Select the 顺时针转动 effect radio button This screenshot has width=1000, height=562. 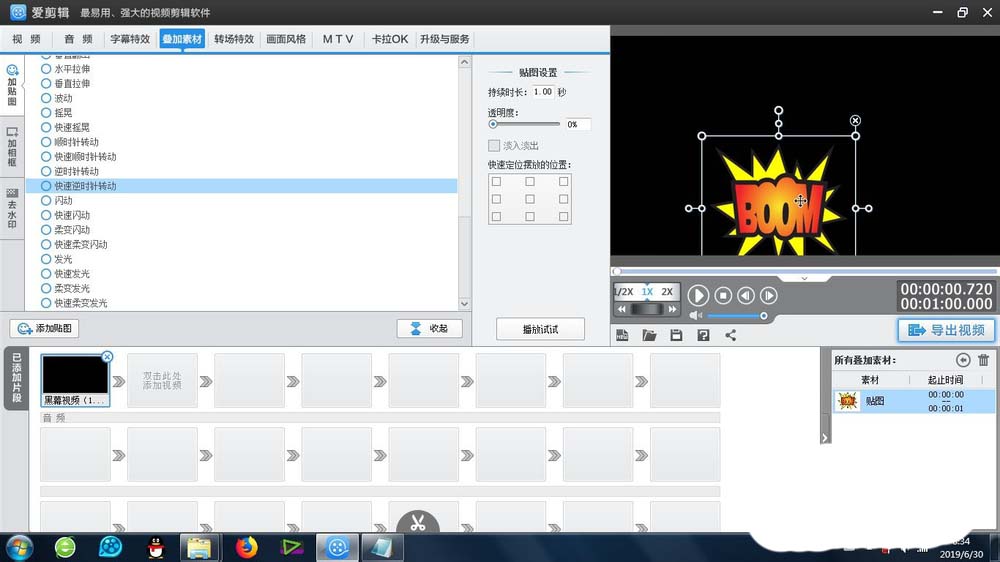point(46,142)
